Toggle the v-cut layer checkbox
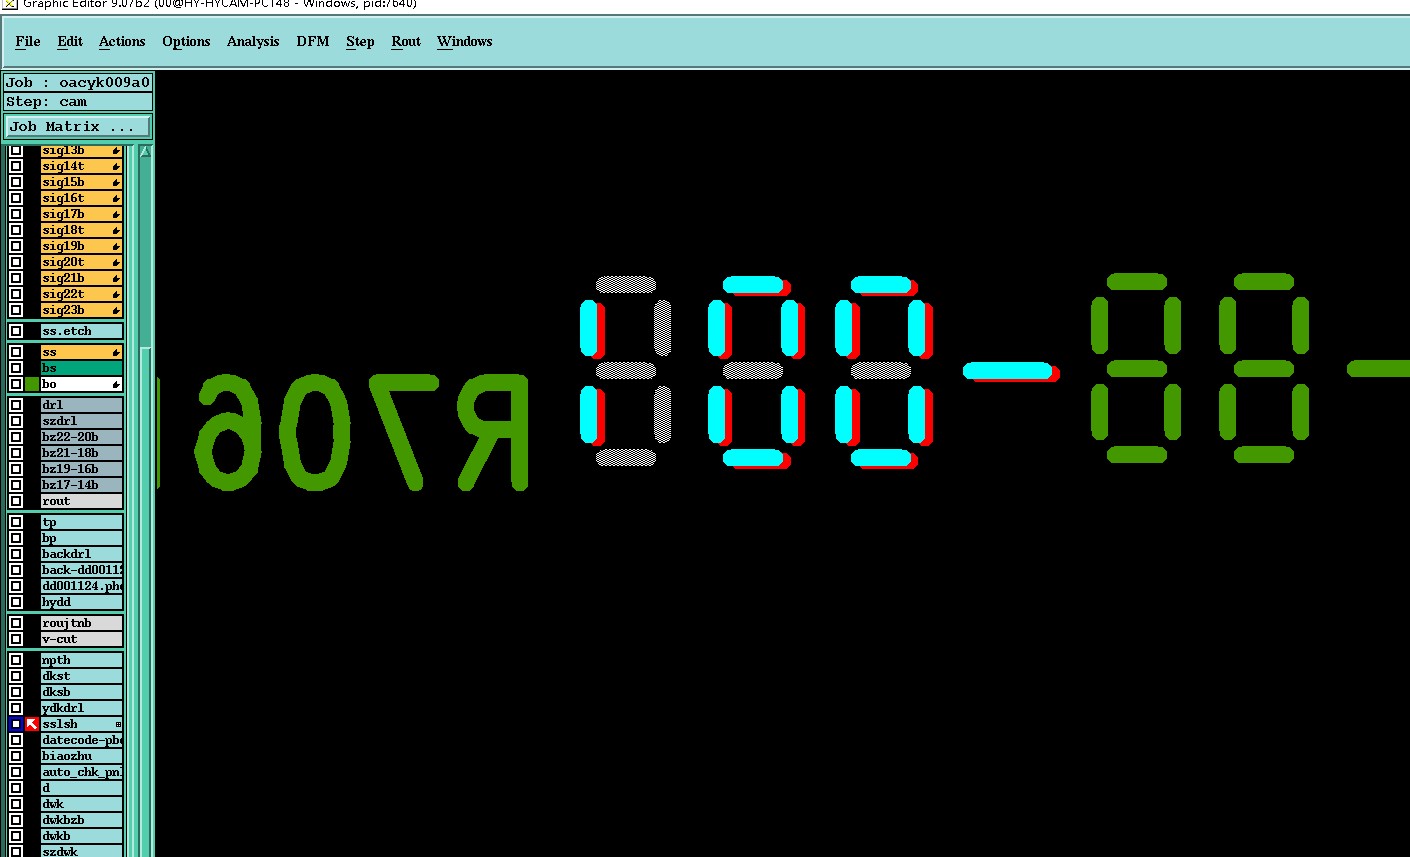 16,639
